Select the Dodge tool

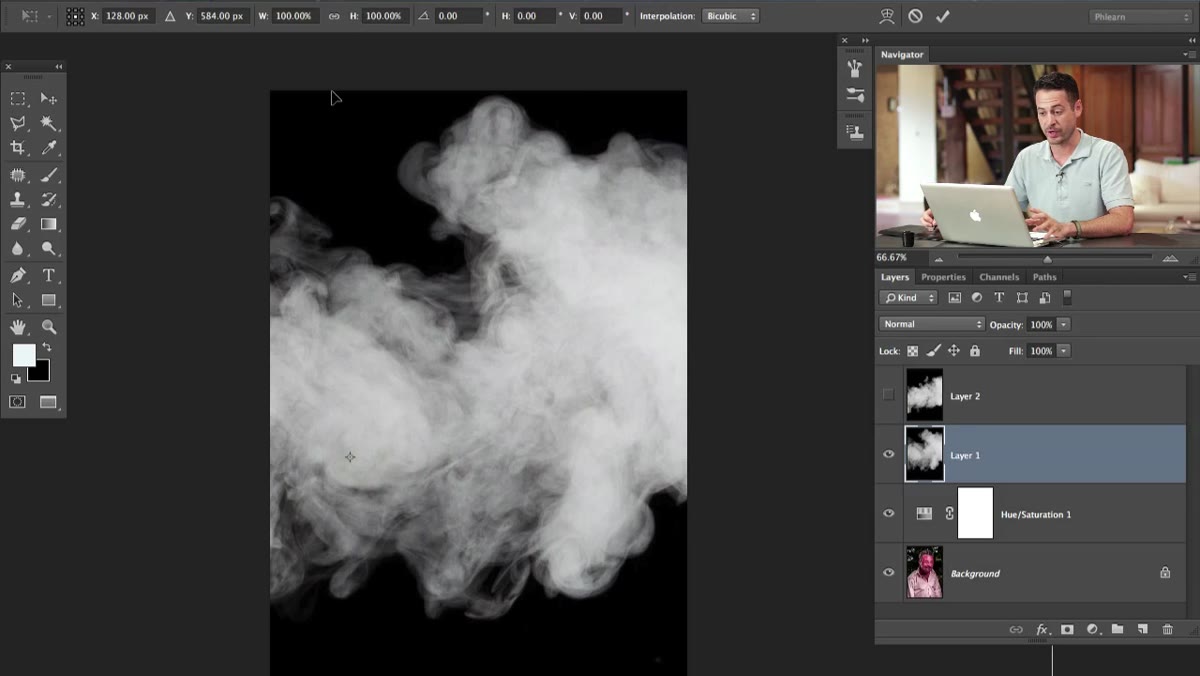click(x=48, y=249)
